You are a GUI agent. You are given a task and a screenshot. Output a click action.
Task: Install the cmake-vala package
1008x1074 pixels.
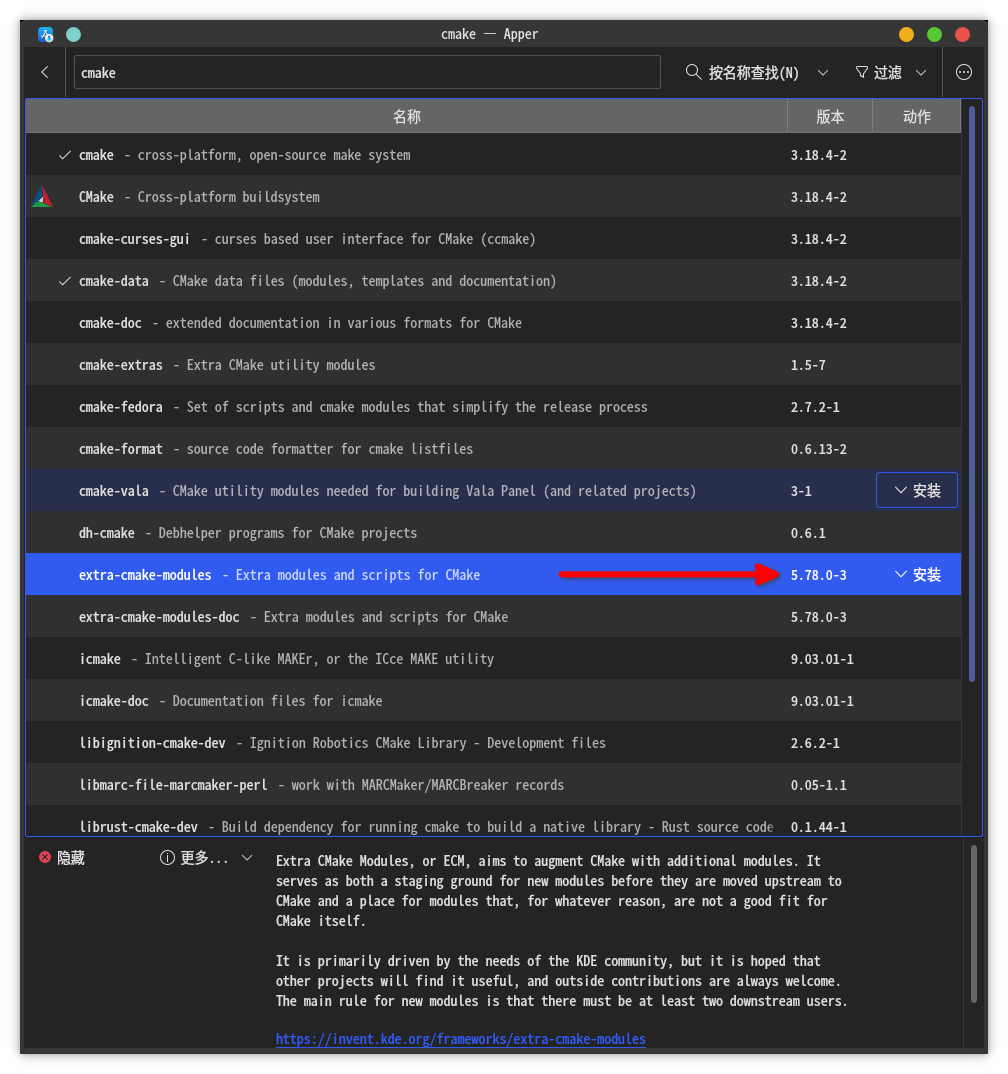click(x=917, y=490)
